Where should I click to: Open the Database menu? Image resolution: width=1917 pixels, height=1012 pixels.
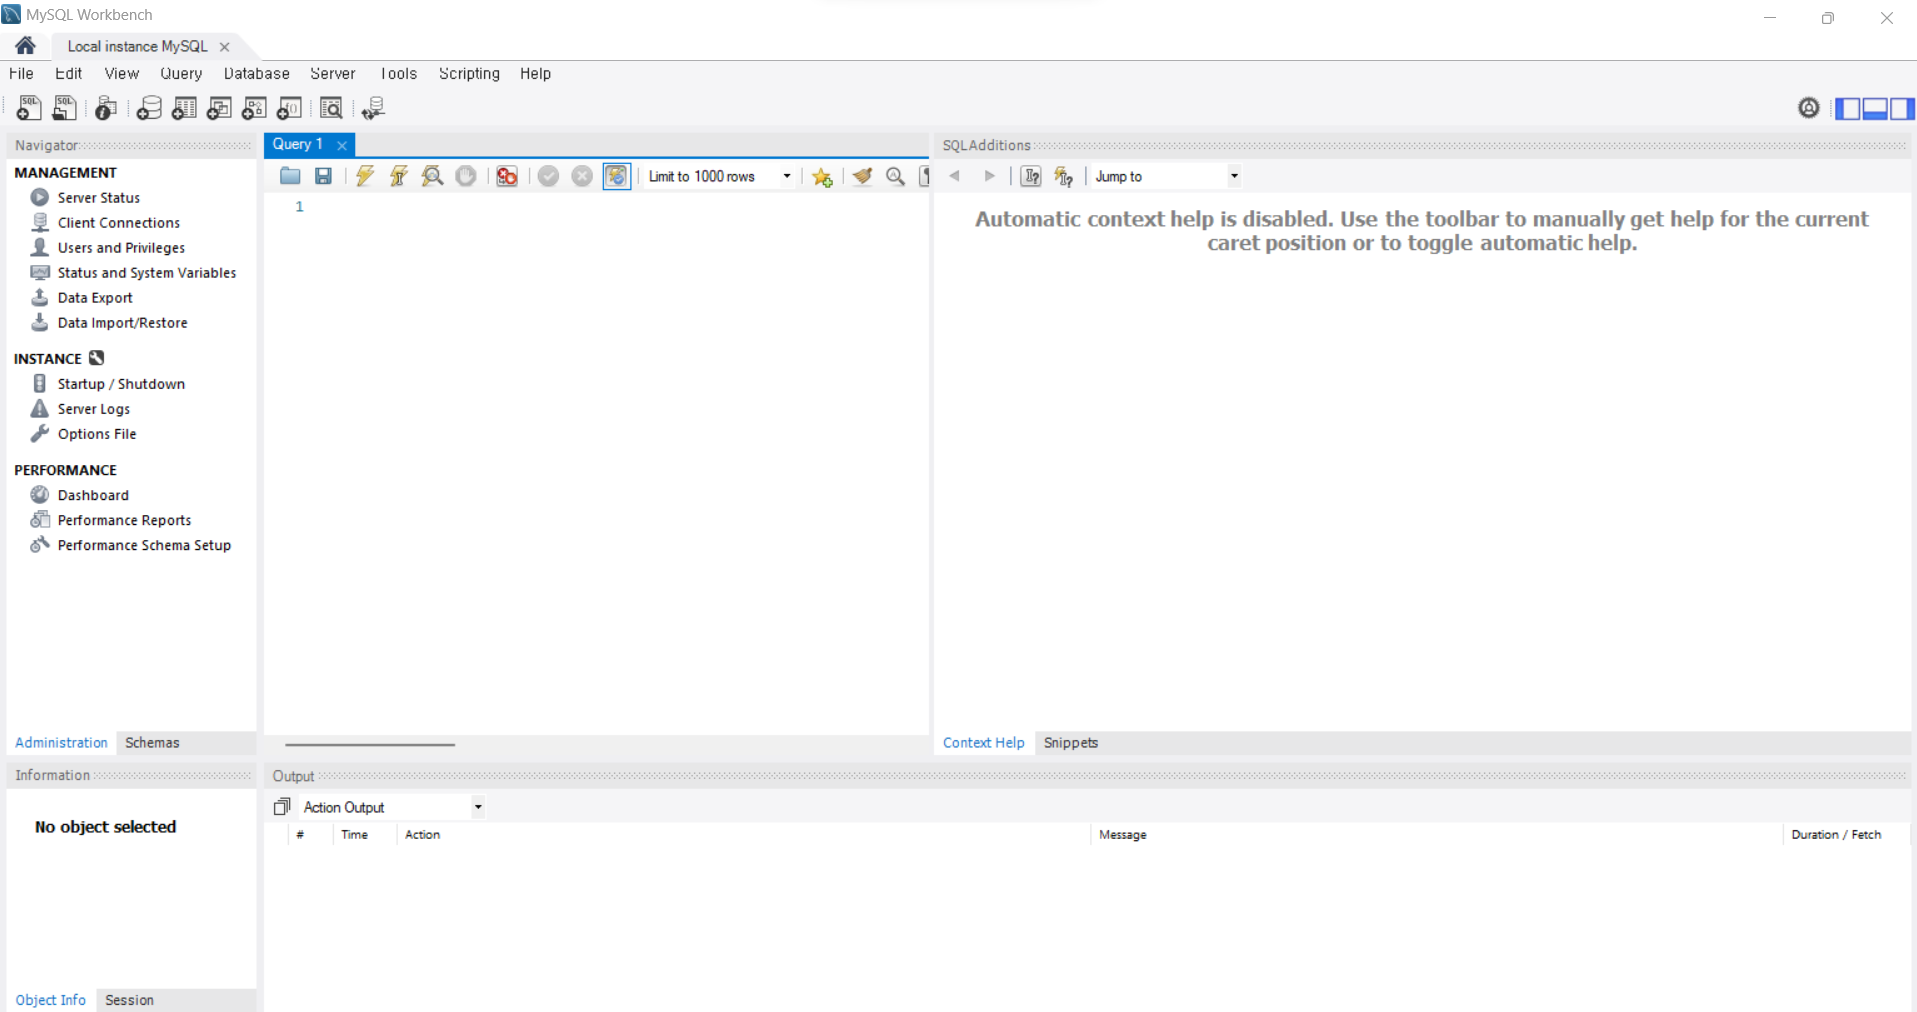point(257,74)
